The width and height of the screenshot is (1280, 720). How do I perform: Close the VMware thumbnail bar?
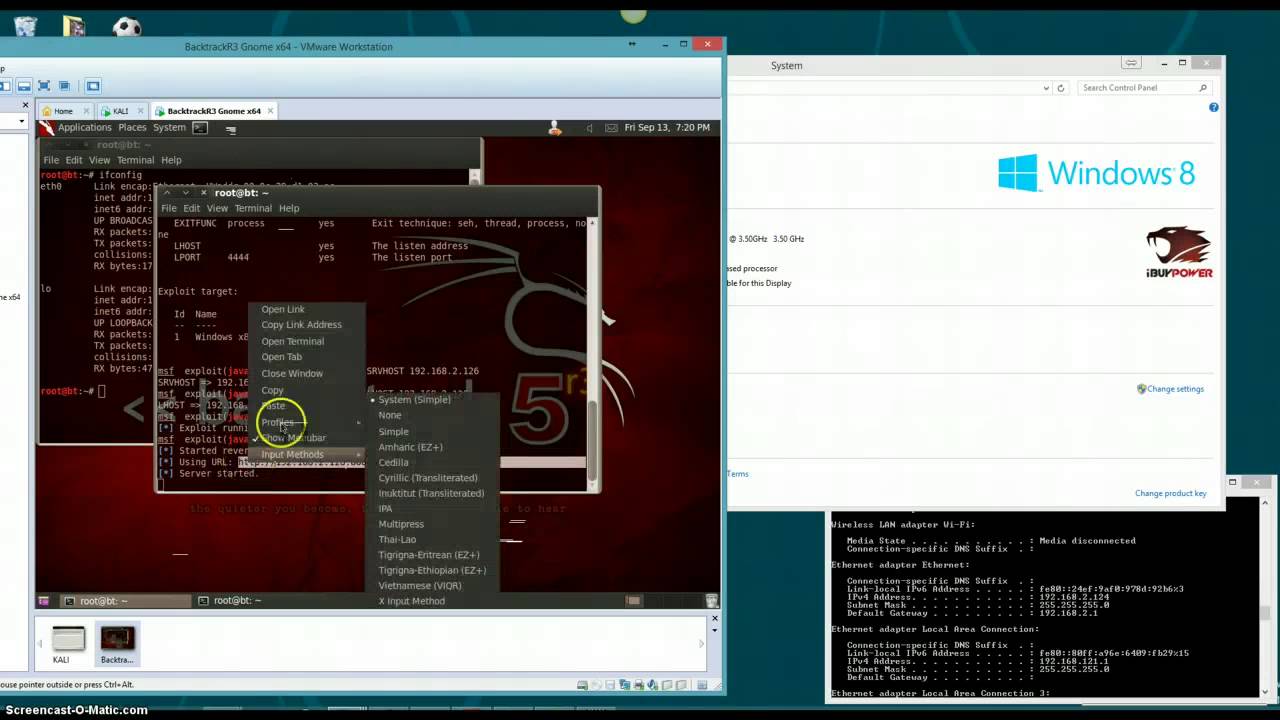714,618
